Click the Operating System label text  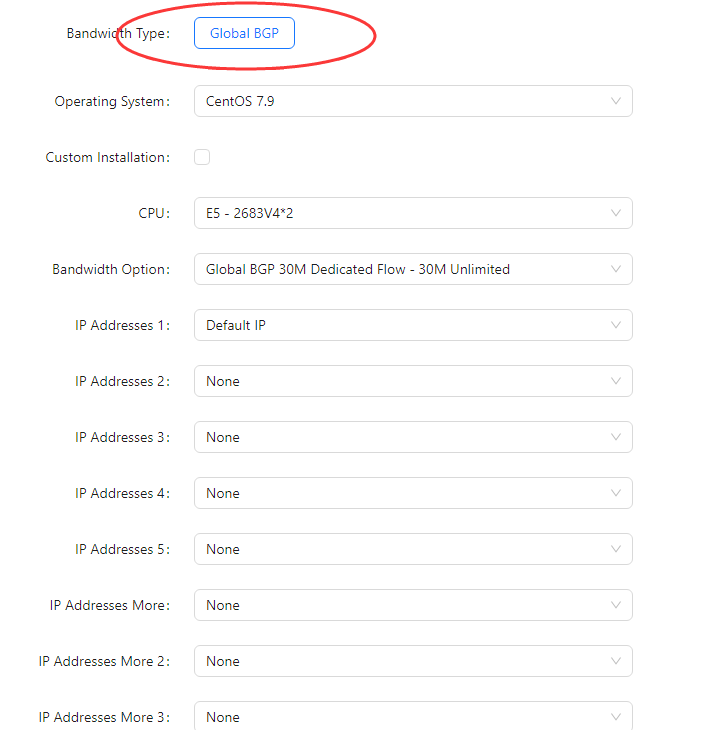coord(111,101)
